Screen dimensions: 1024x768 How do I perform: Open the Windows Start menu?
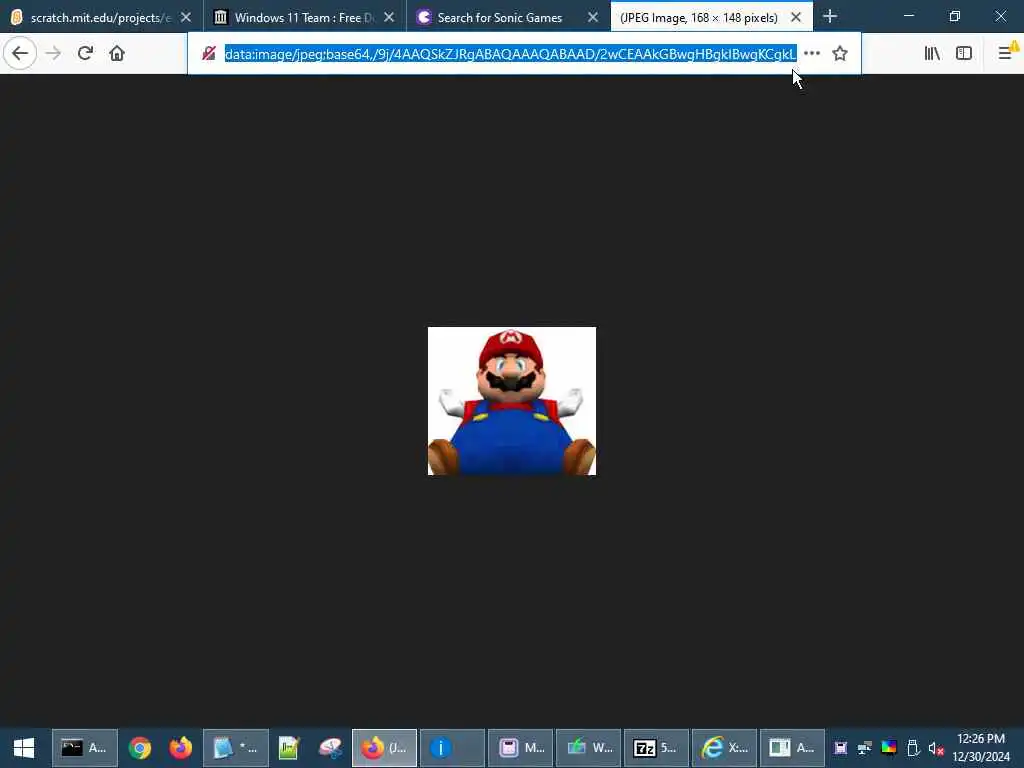tap(24, 748)
